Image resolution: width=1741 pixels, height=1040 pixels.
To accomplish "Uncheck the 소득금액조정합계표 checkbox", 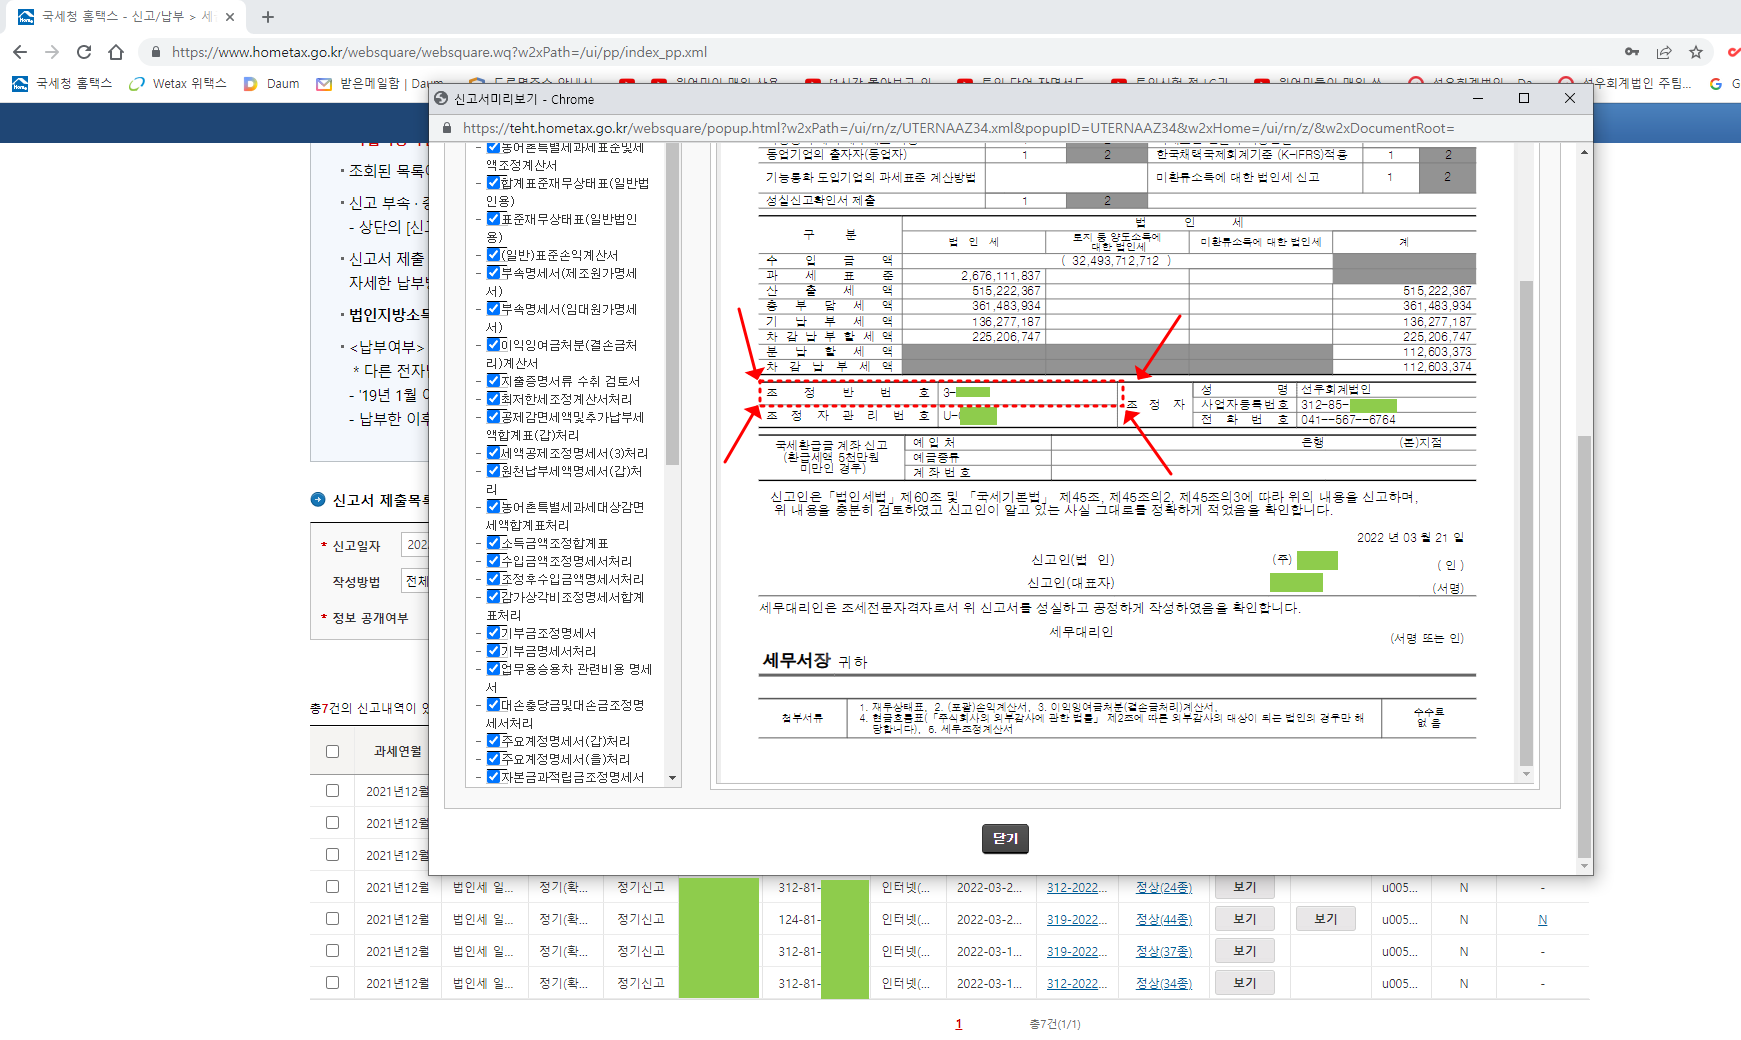I will [493, 543].
